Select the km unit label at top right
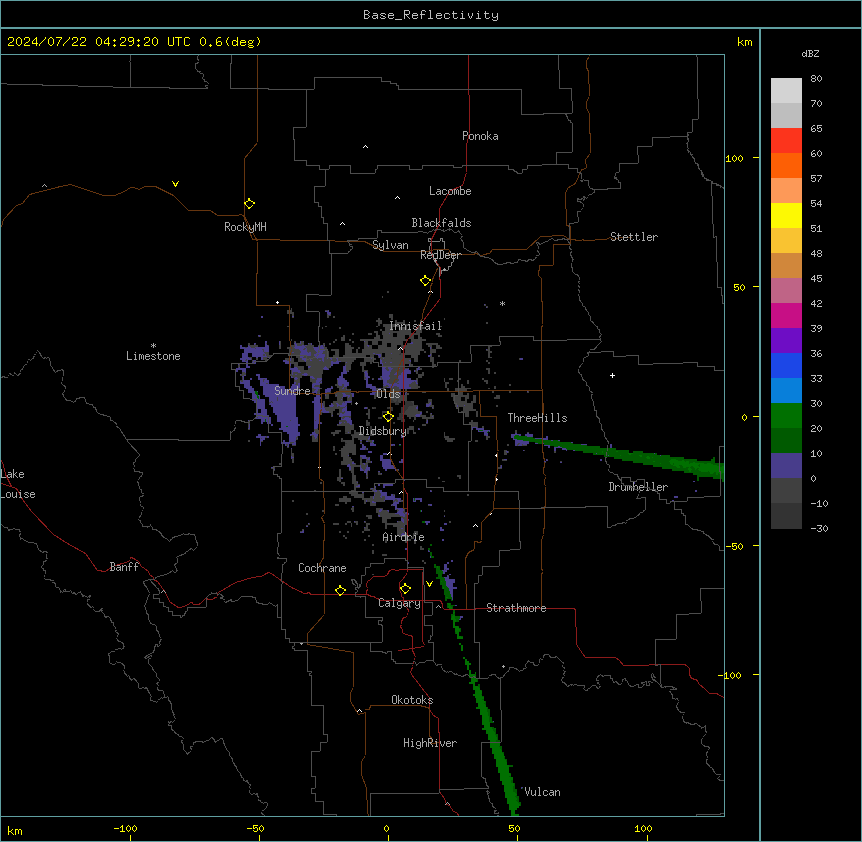862x842 pixels. coord(745,42)
